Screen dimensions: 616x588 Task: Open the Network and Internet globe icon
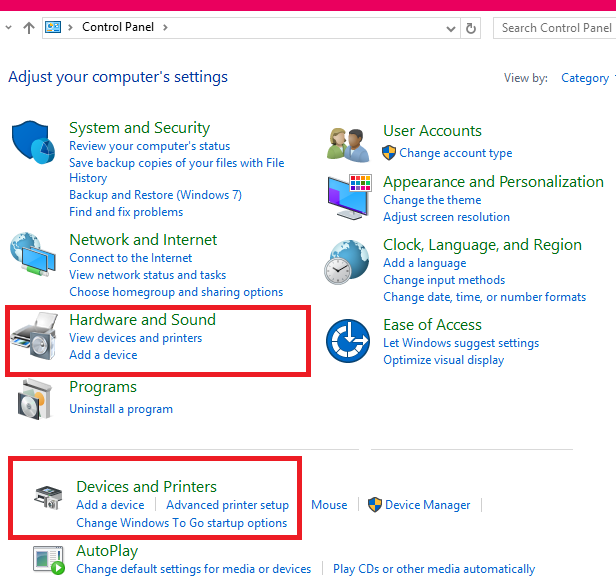tap(33, 255)
